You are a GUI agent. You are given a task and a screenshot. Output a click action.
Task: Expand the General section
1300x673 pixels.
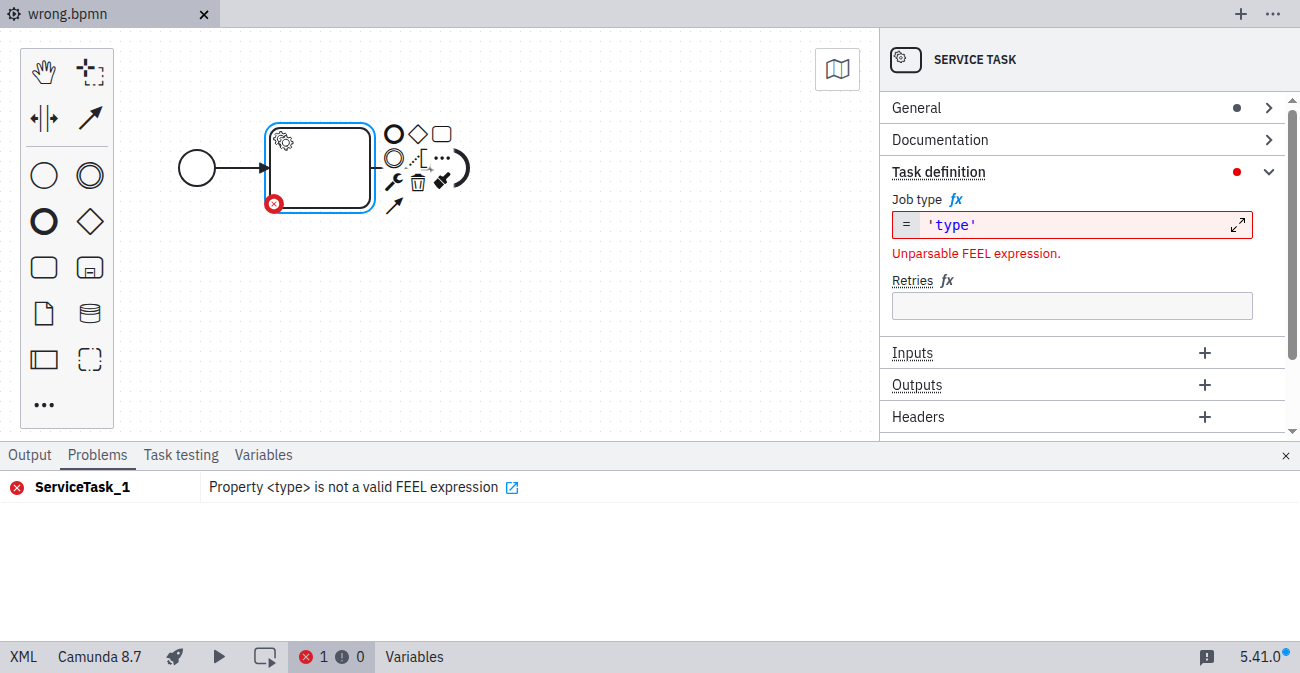coord(1269,108)
